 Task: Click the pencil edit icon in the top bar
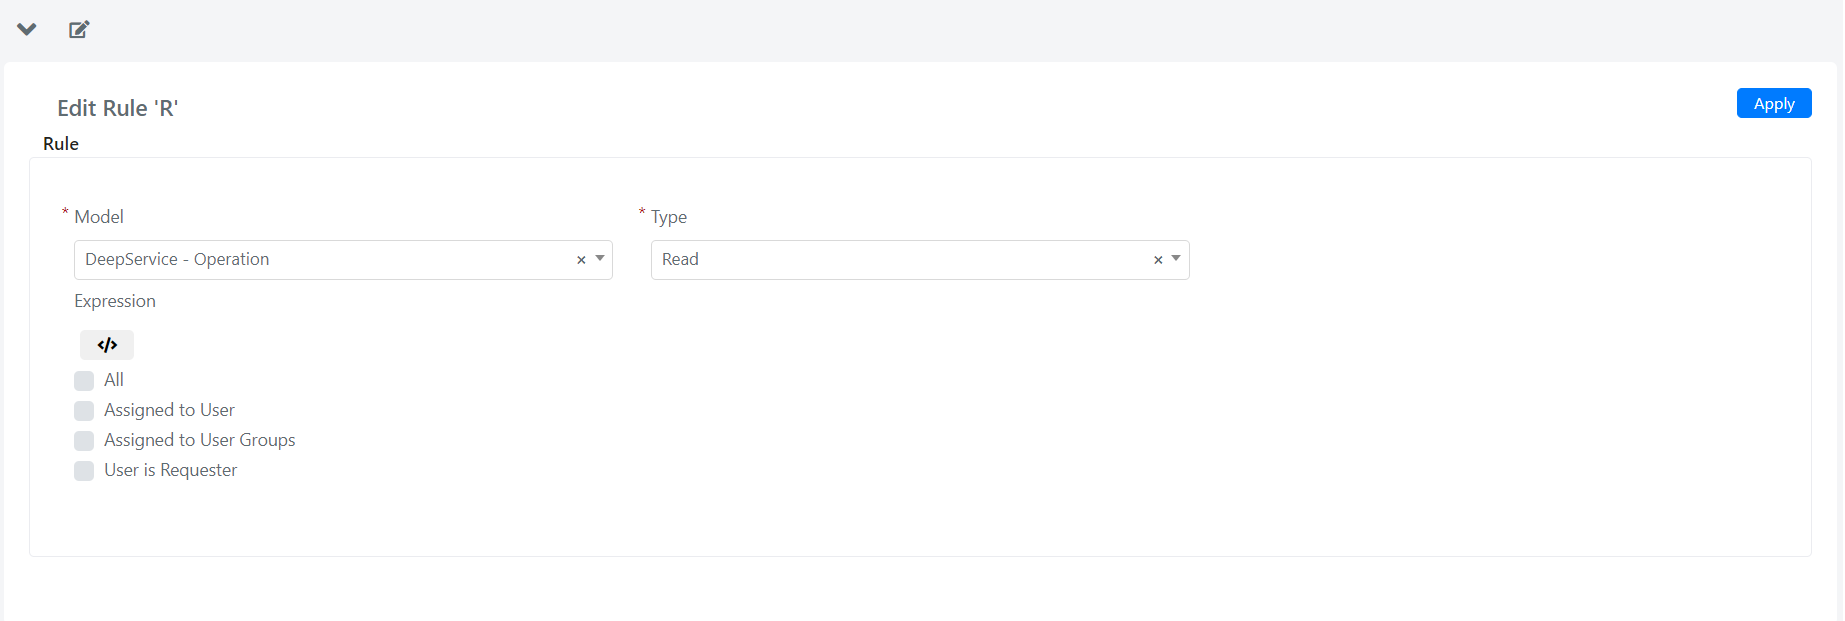pyautogui.click(x=79, y=29)
